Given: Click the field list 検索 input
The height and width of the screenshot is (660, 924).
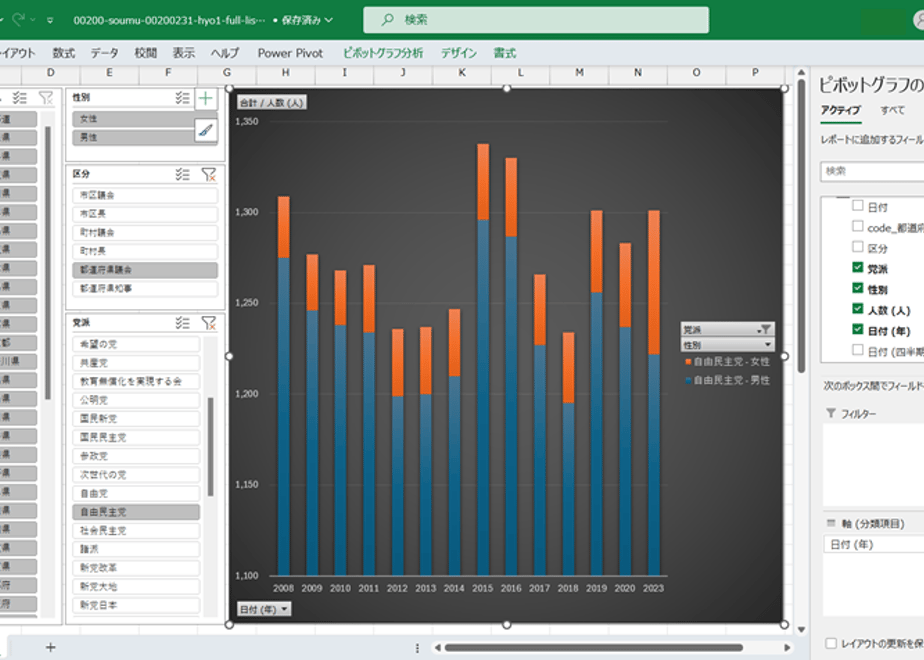Looking at the screenshot, I should (x=872, y=171).
